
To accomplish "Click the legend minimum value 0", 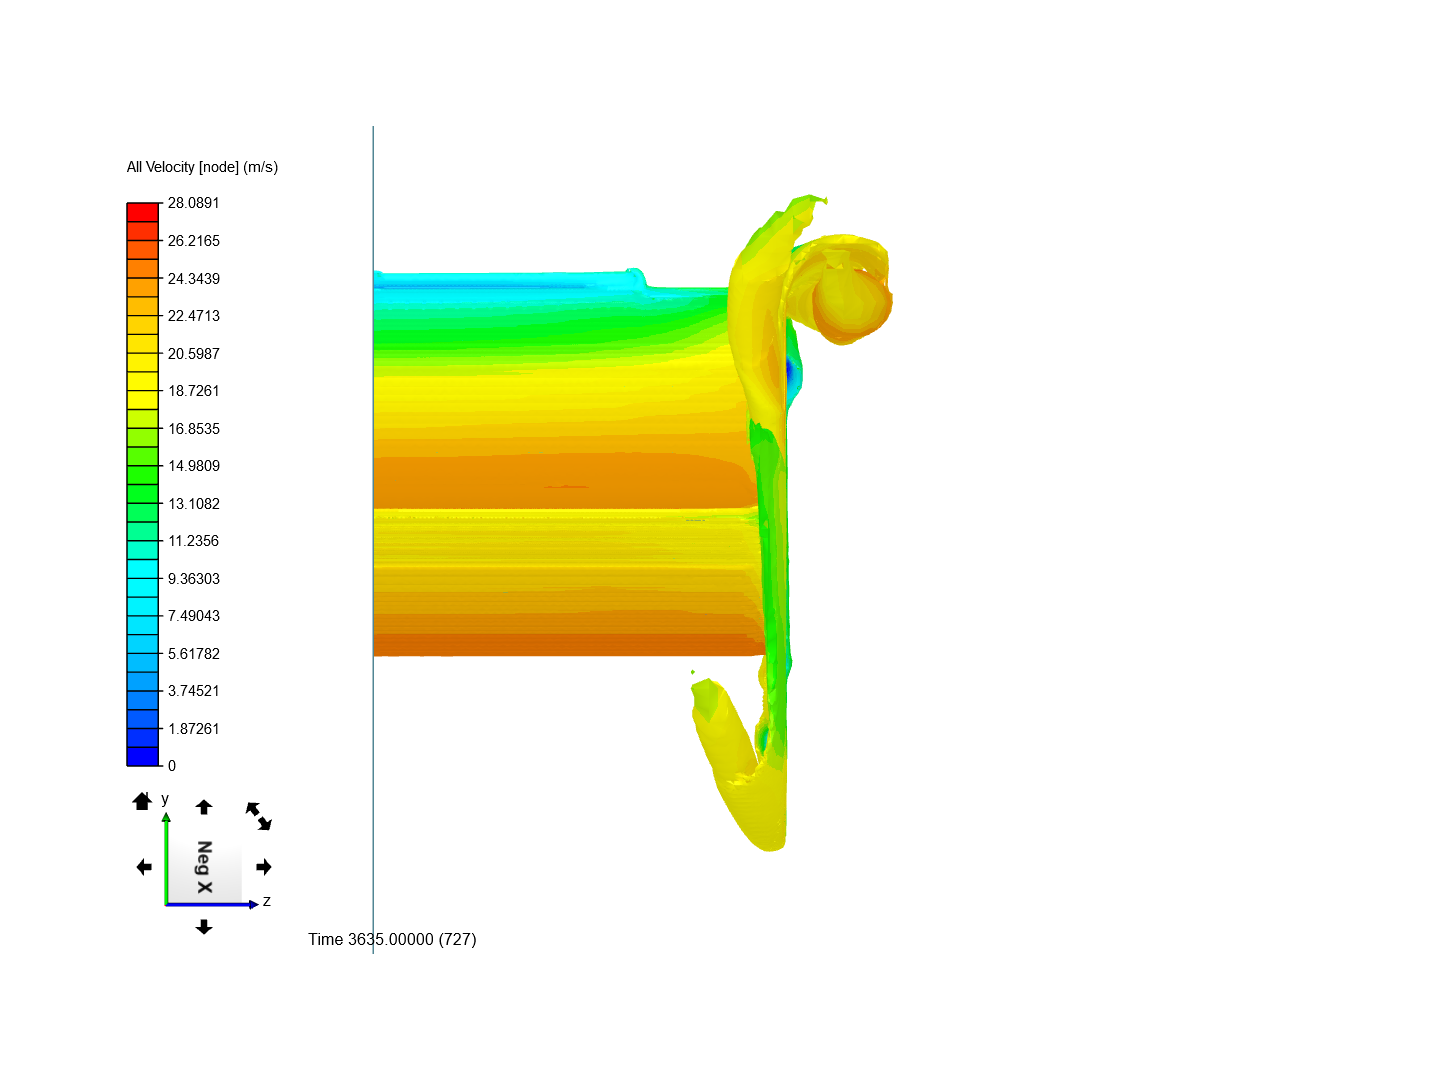I will (x=172, y=766).
